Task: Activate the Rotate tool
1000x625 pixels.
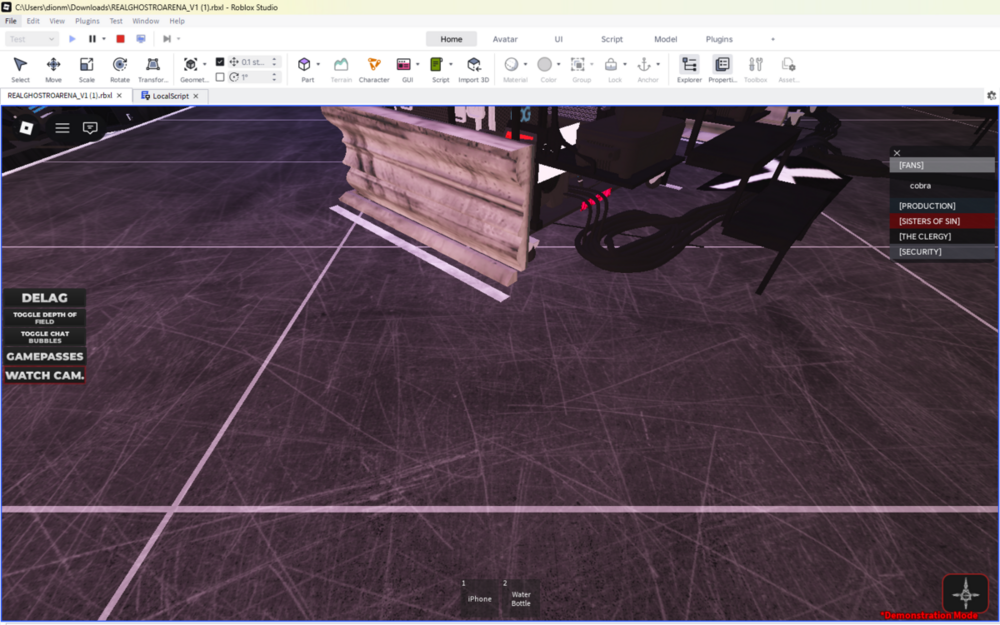Action: pyautogui.click(x=119, y=69)
